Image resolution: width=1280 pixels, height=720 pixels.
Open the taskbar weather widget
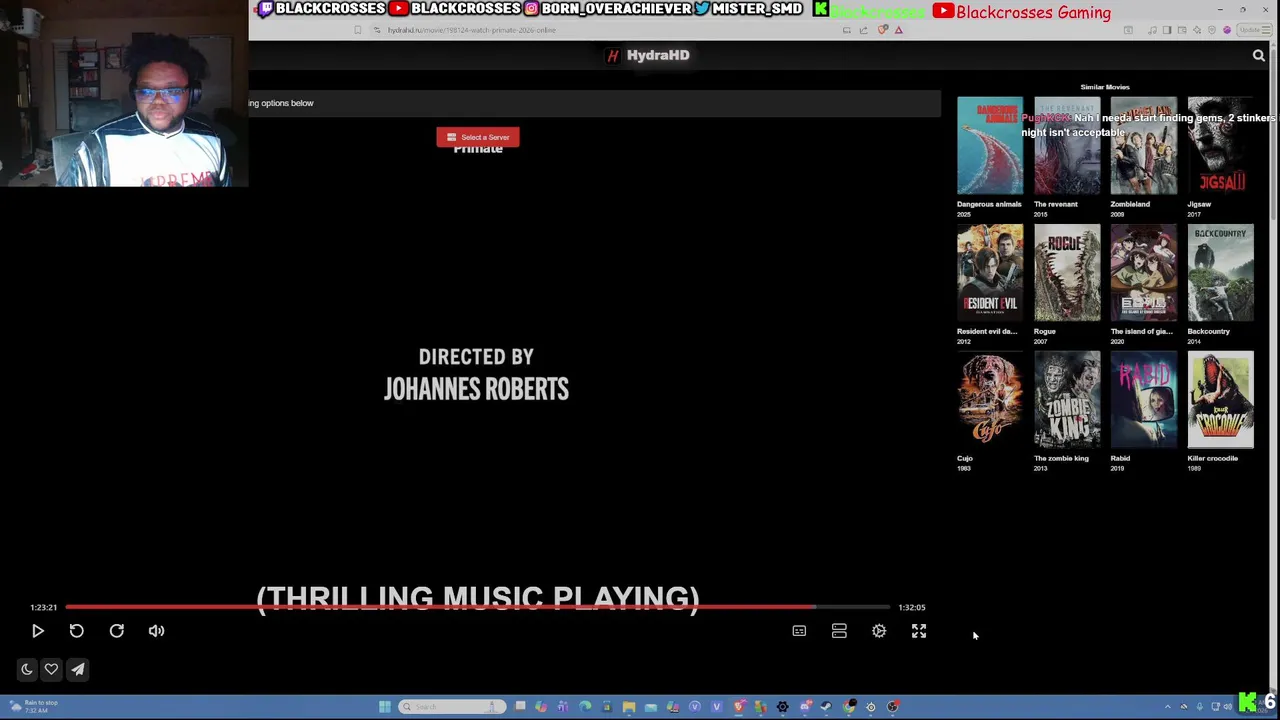pos(35,706)
